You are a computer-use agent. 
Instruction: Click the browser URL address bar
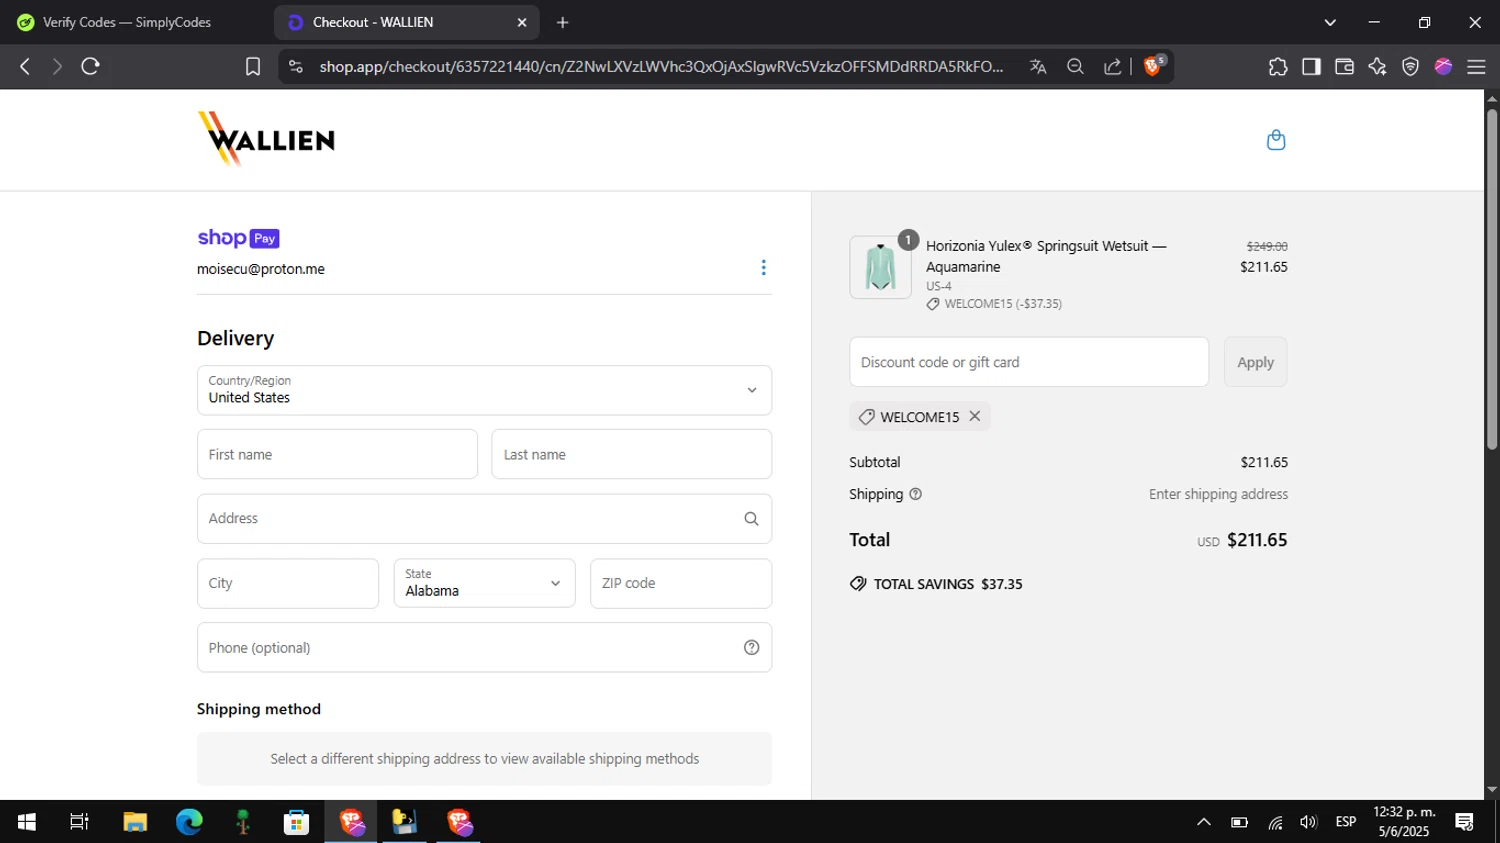[660, 66]
